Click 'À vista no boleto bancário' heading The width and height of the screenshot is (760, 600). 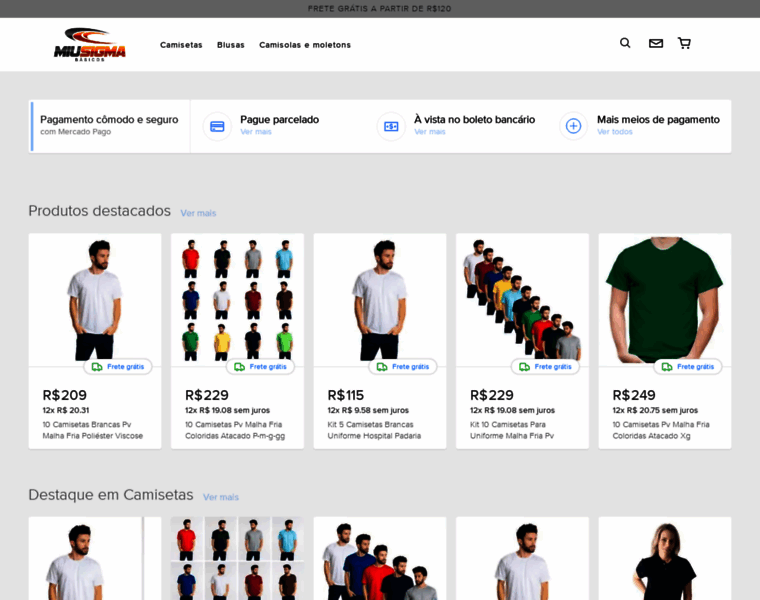tap(475, 120)
